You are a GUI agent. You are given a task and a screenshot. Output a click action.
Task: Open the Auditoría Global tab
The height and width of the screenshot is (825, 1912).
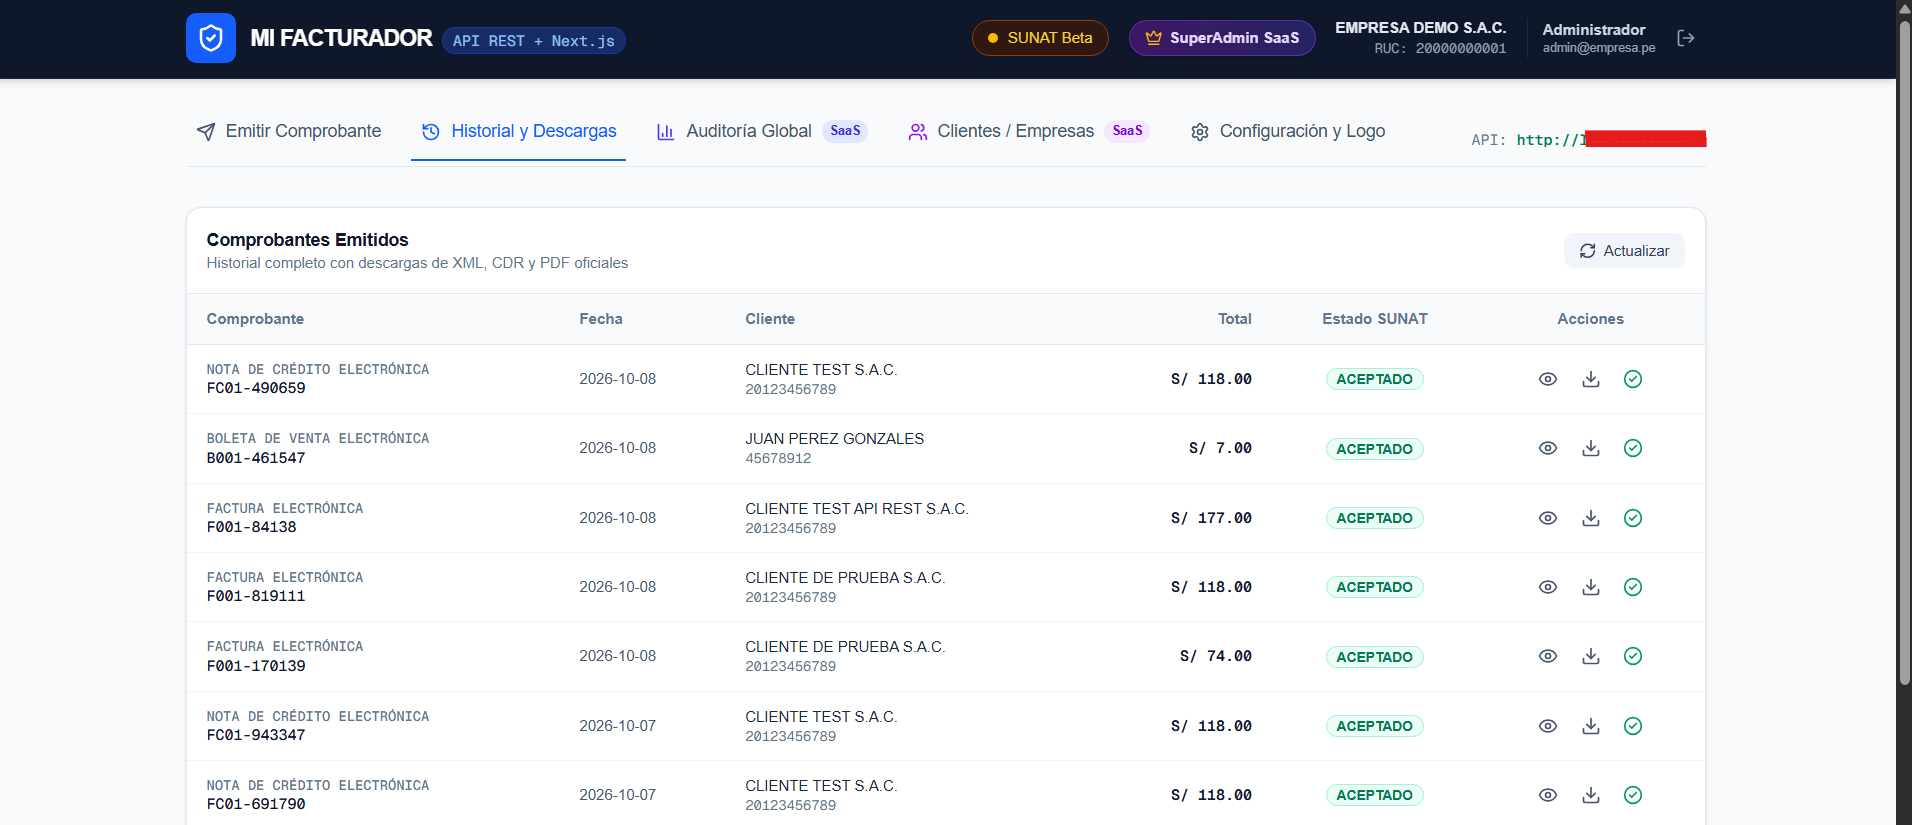pyautogui.click(x=761, y=131)
